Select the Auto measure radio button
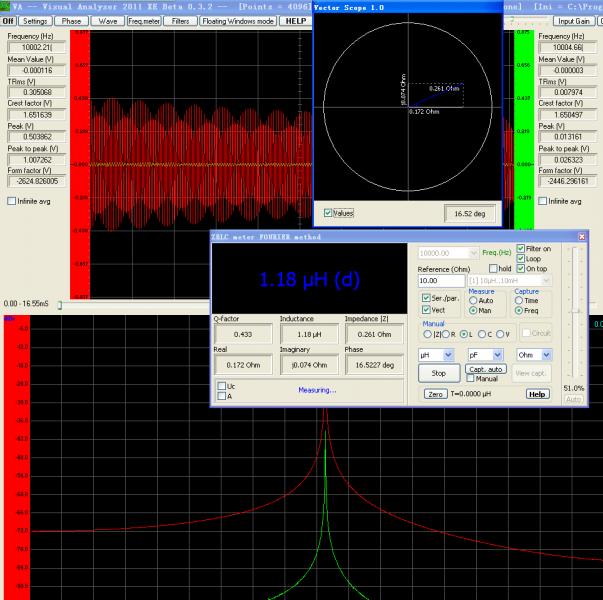 tap(472, 300)
